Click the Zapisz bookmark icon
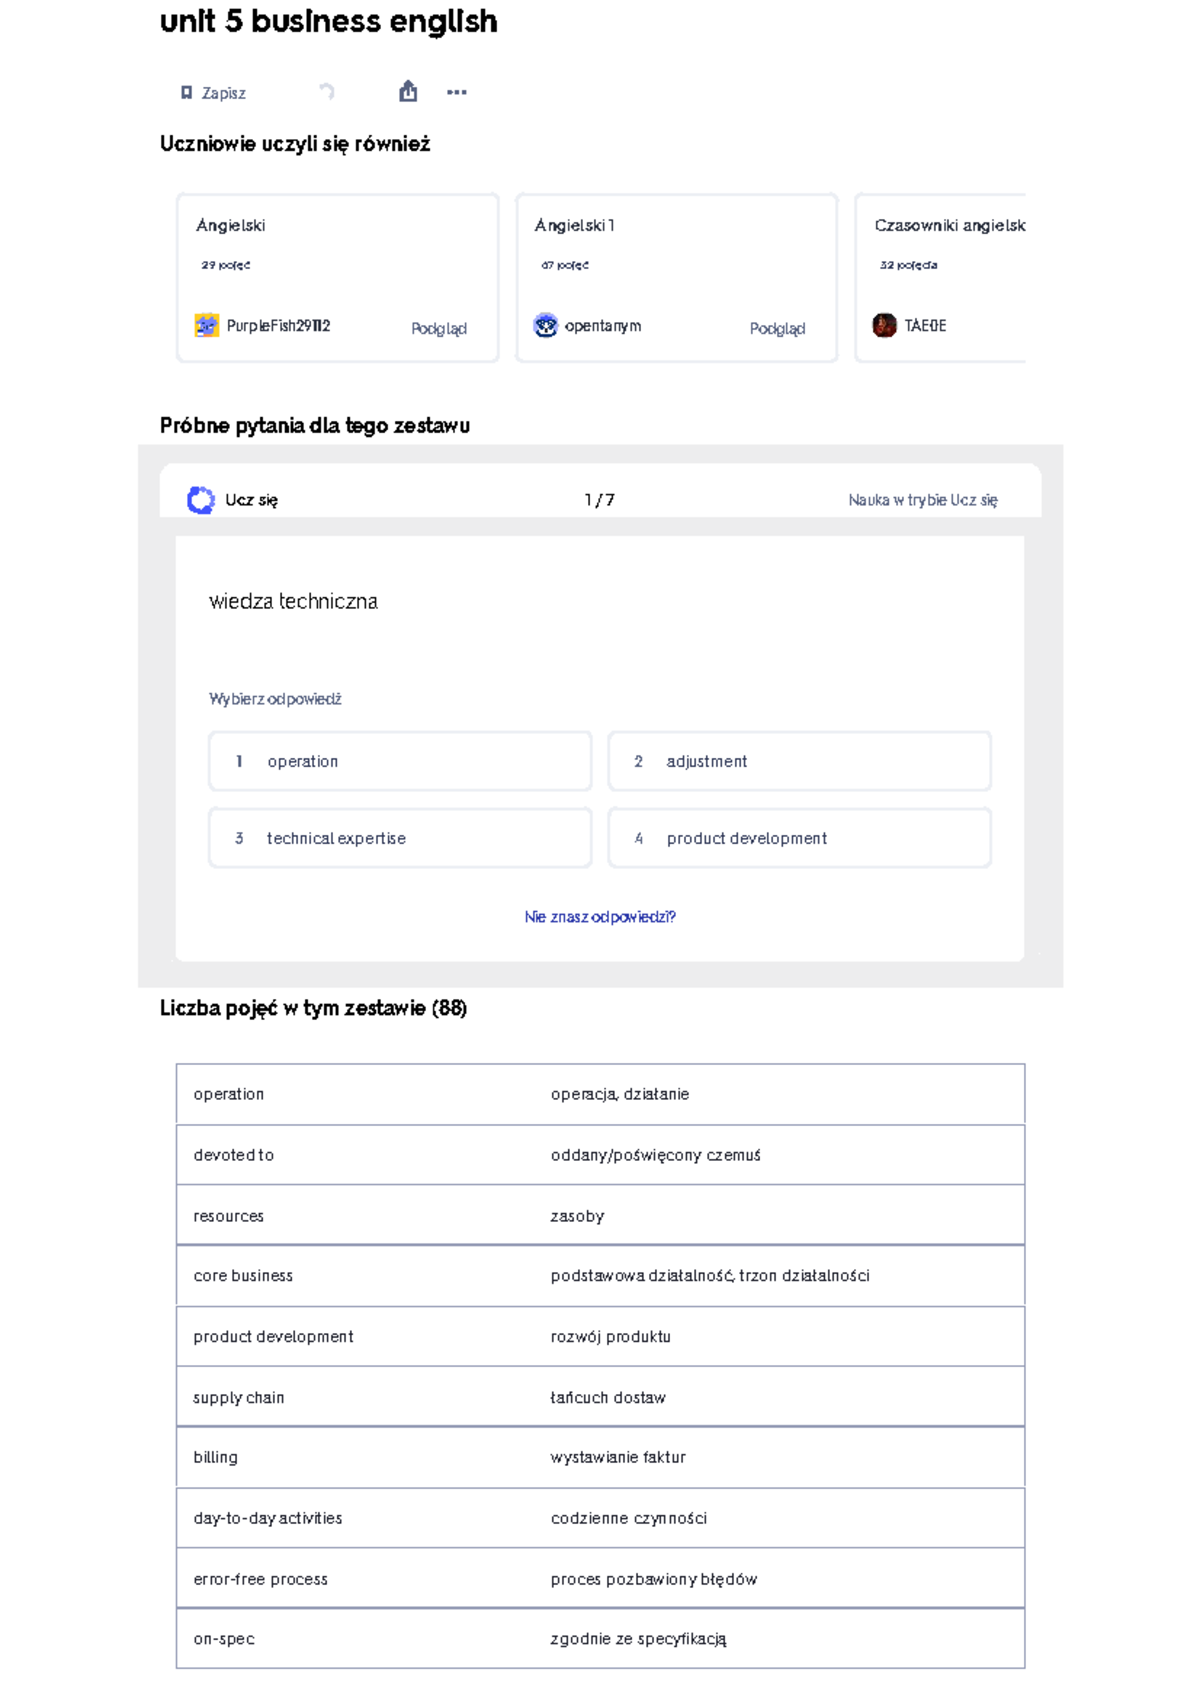Image resolution: width=1200 pixels, height=1698 pixels. tap(185, 92)
